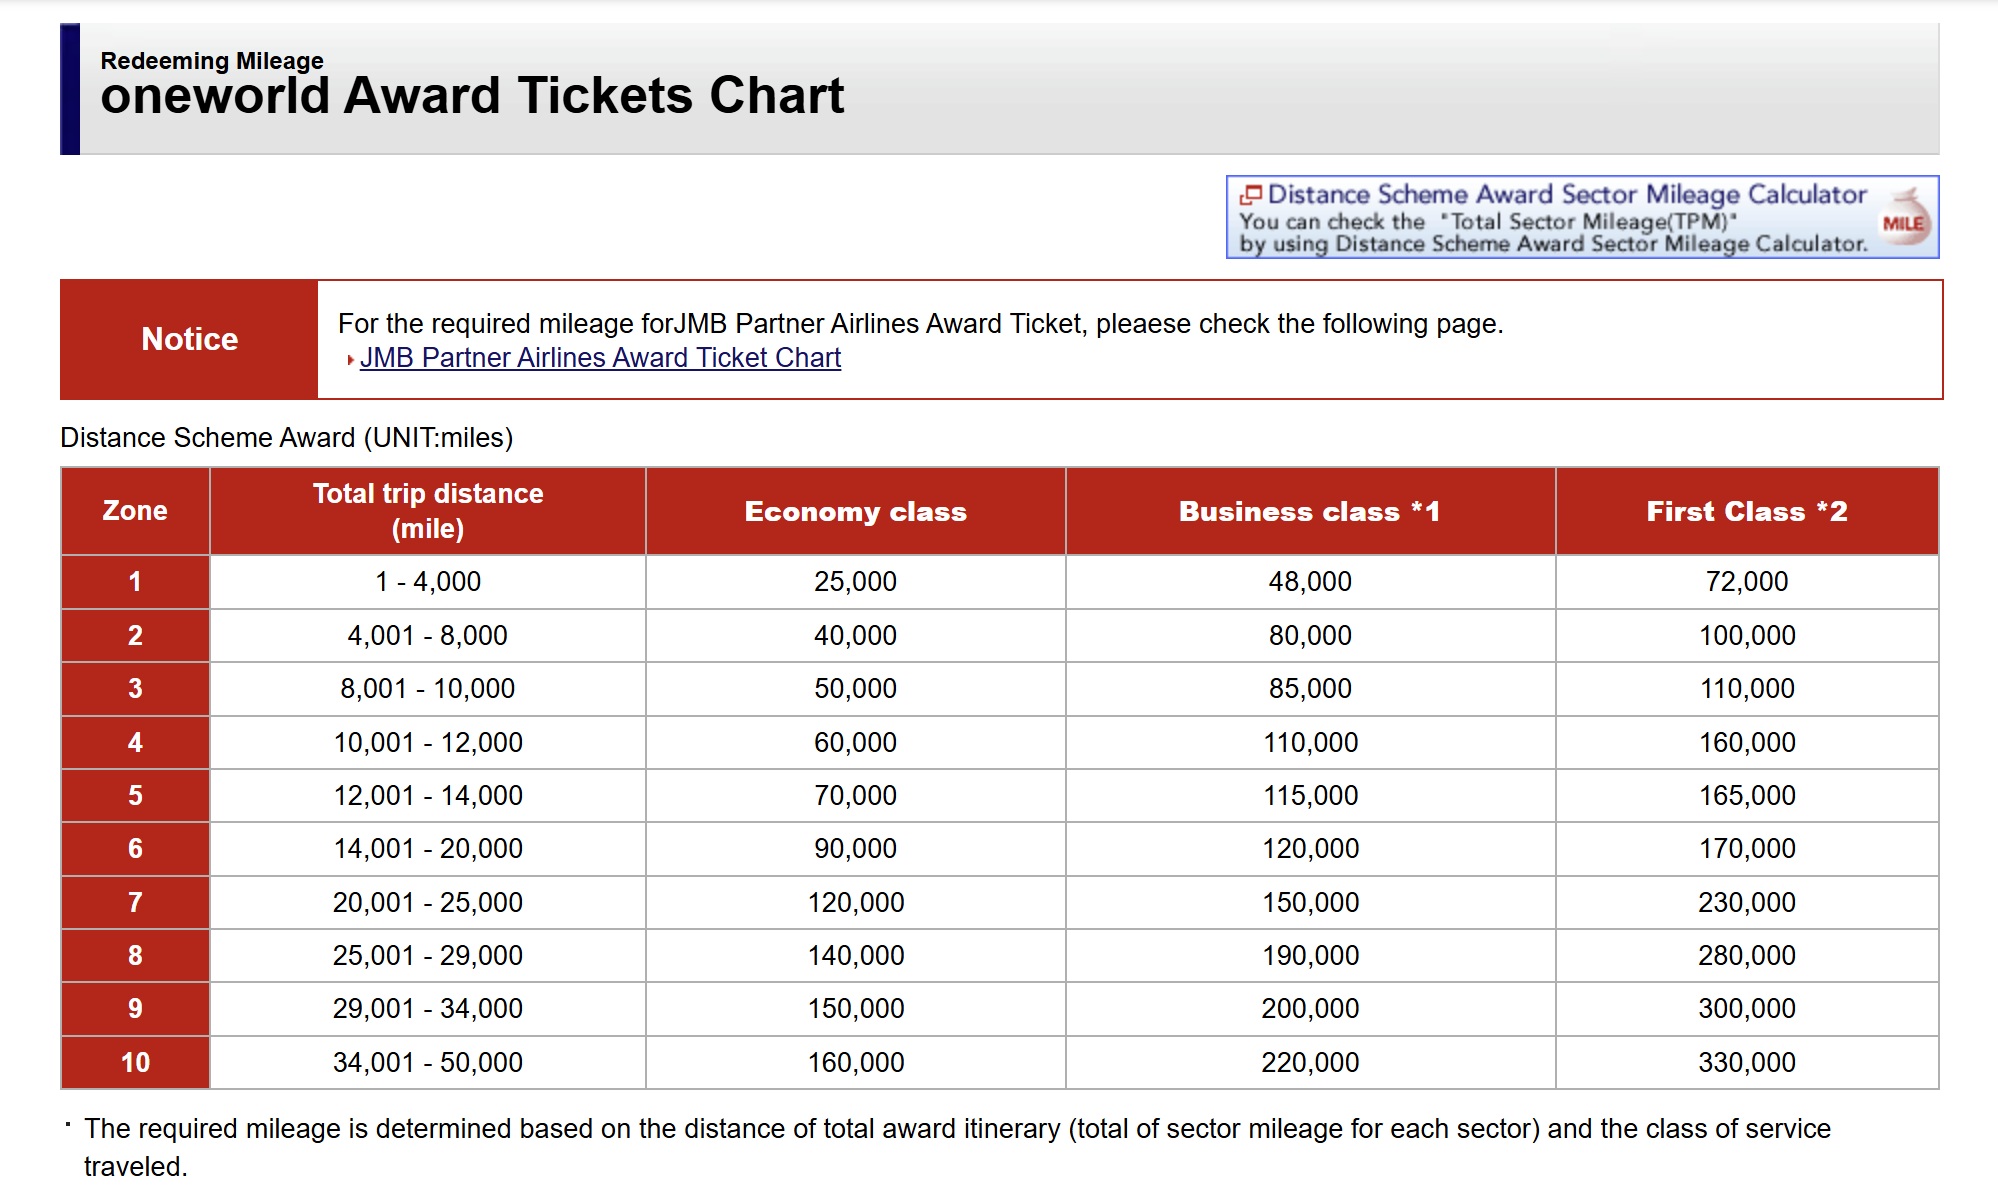Click the 170,000 first class cell
1998x1186 pixels.
click(x=1747, y=849)
